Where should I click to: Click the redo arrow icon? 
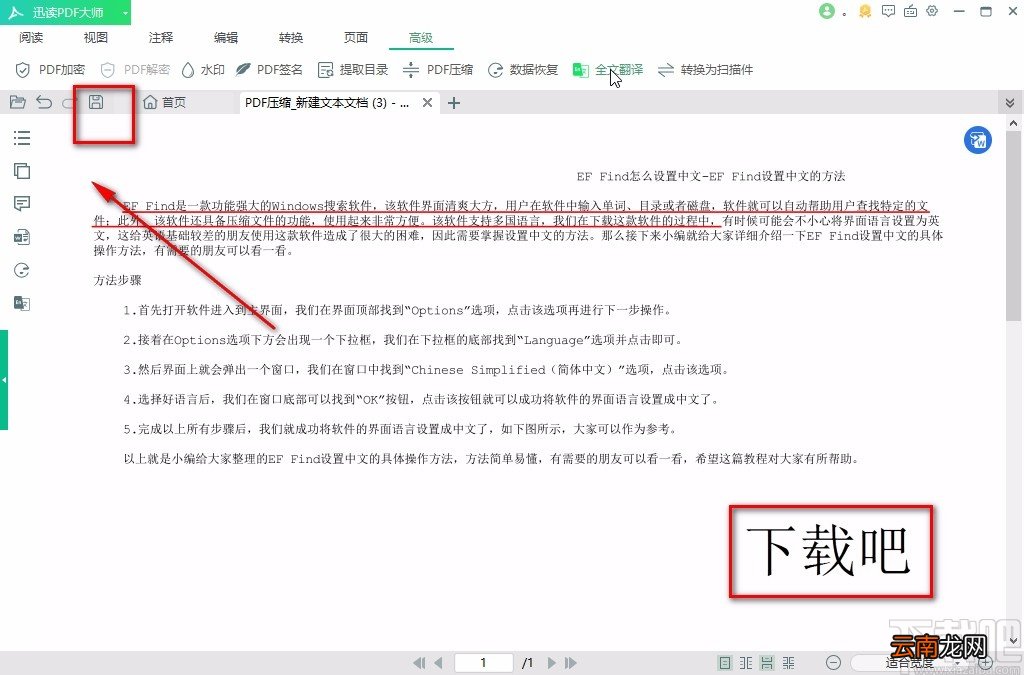[69, 102]
